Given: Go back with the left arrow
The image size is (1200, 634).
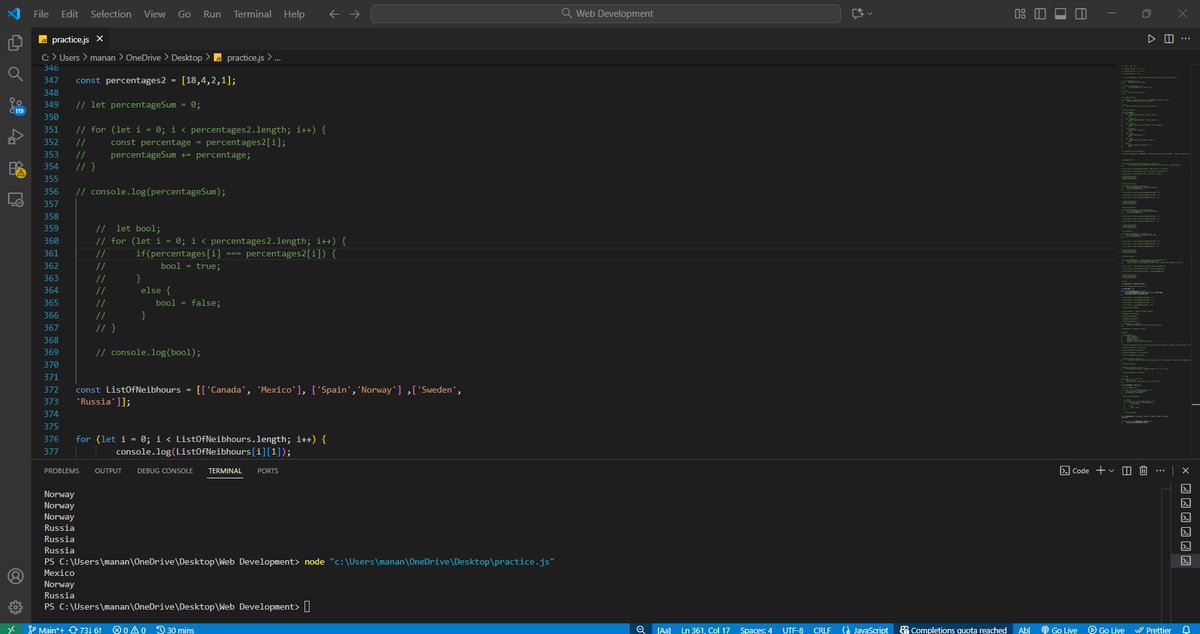Looking at the screenshot, I should pyautogui.click(x=334, y=14).
